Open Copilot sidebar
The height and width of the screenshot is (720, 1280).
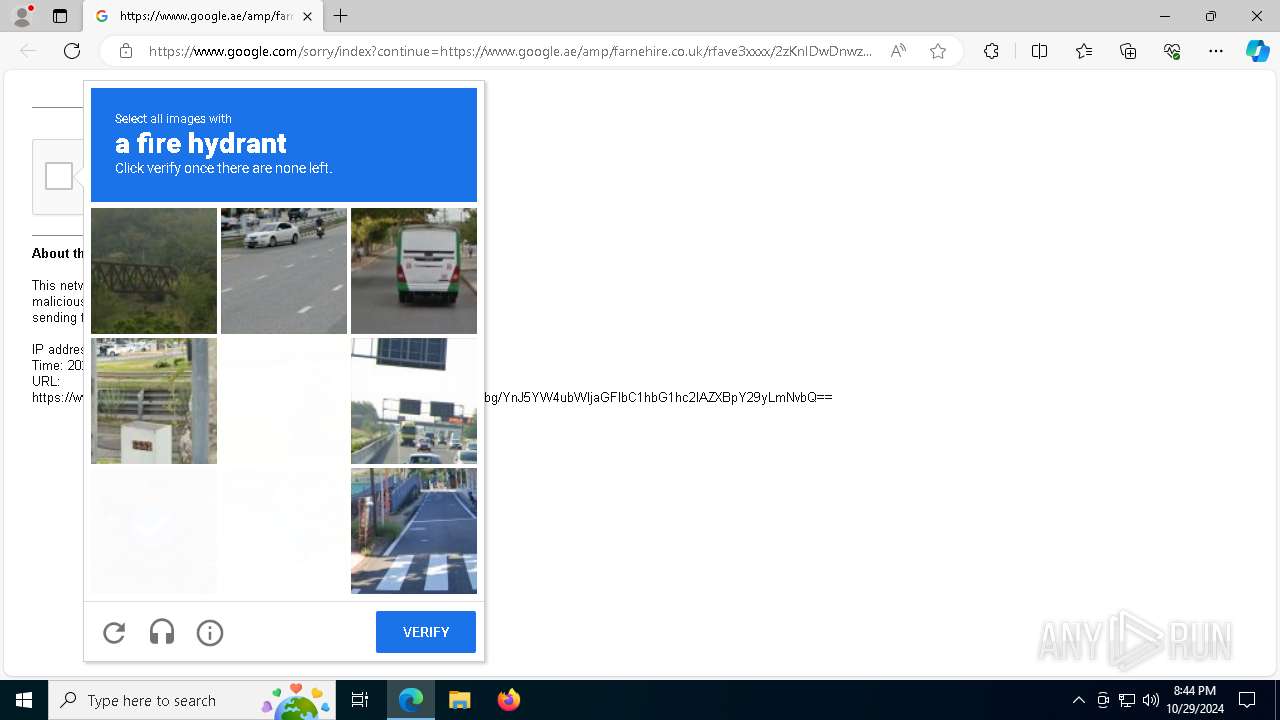(1257, 51)
